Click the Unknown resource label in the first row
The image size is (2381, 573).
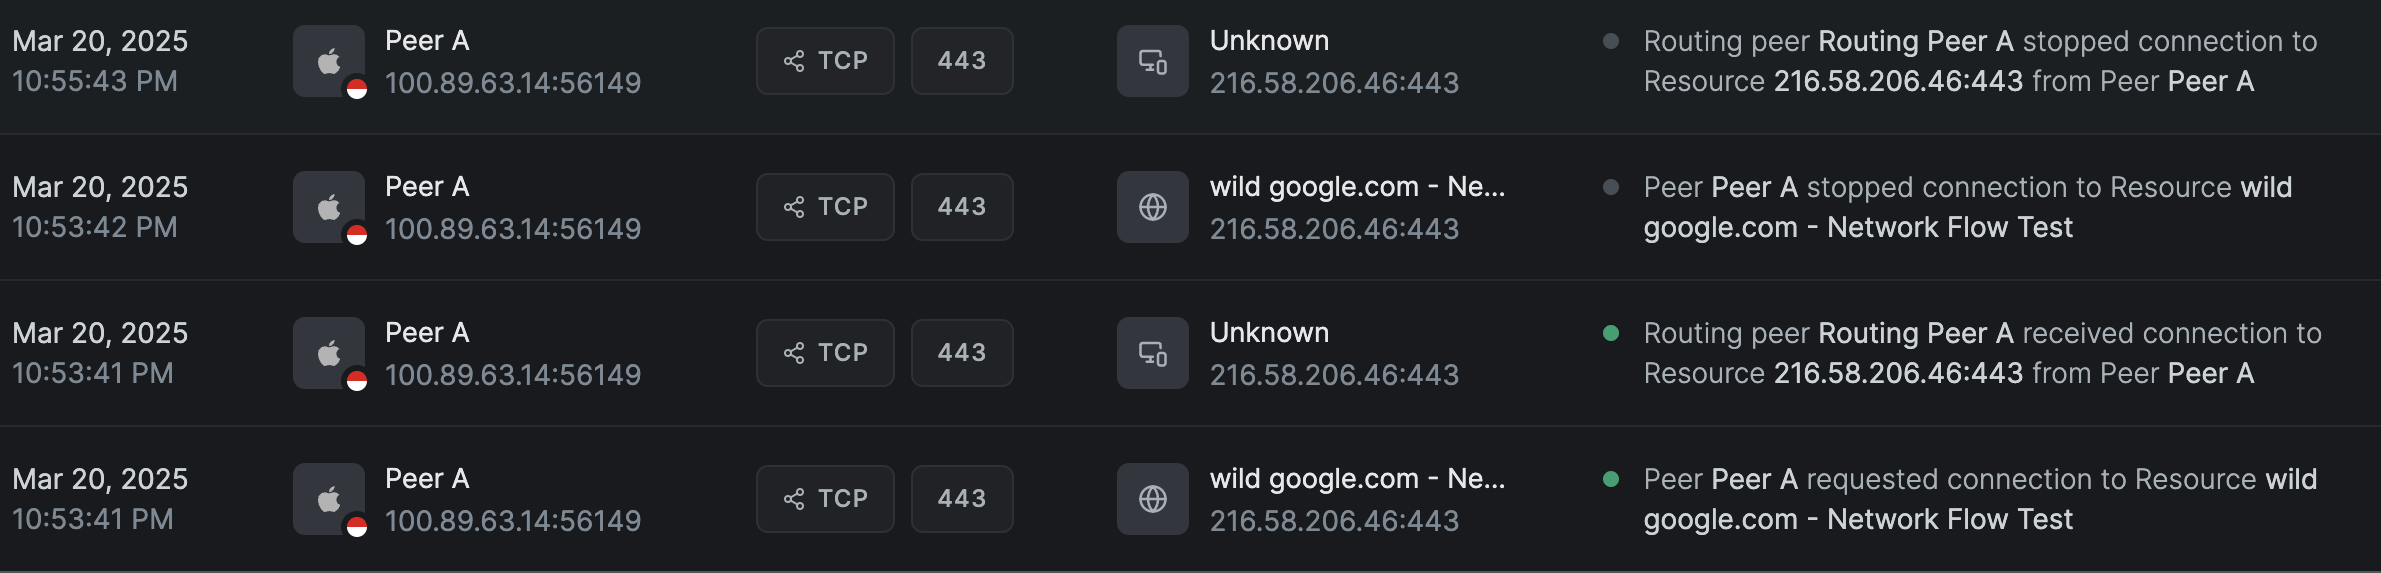point(1269,41)
